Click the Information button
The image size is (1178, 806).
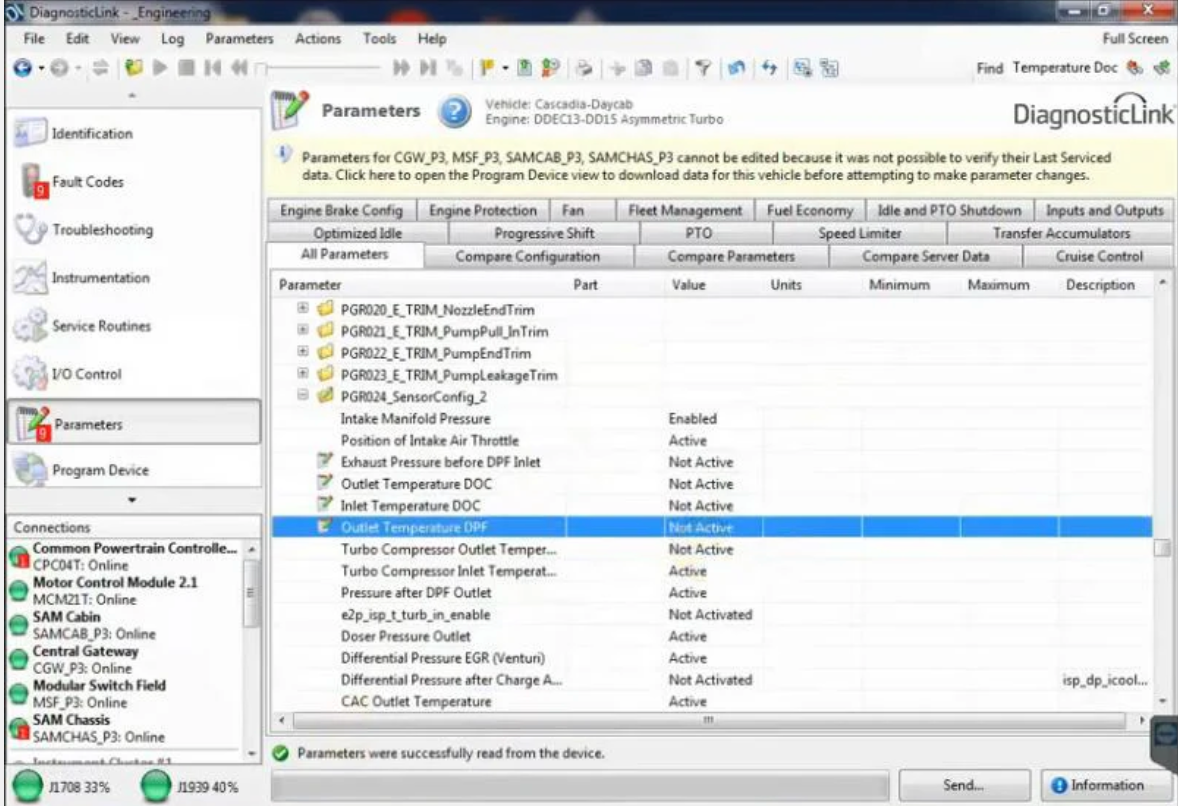[1106, 785]
